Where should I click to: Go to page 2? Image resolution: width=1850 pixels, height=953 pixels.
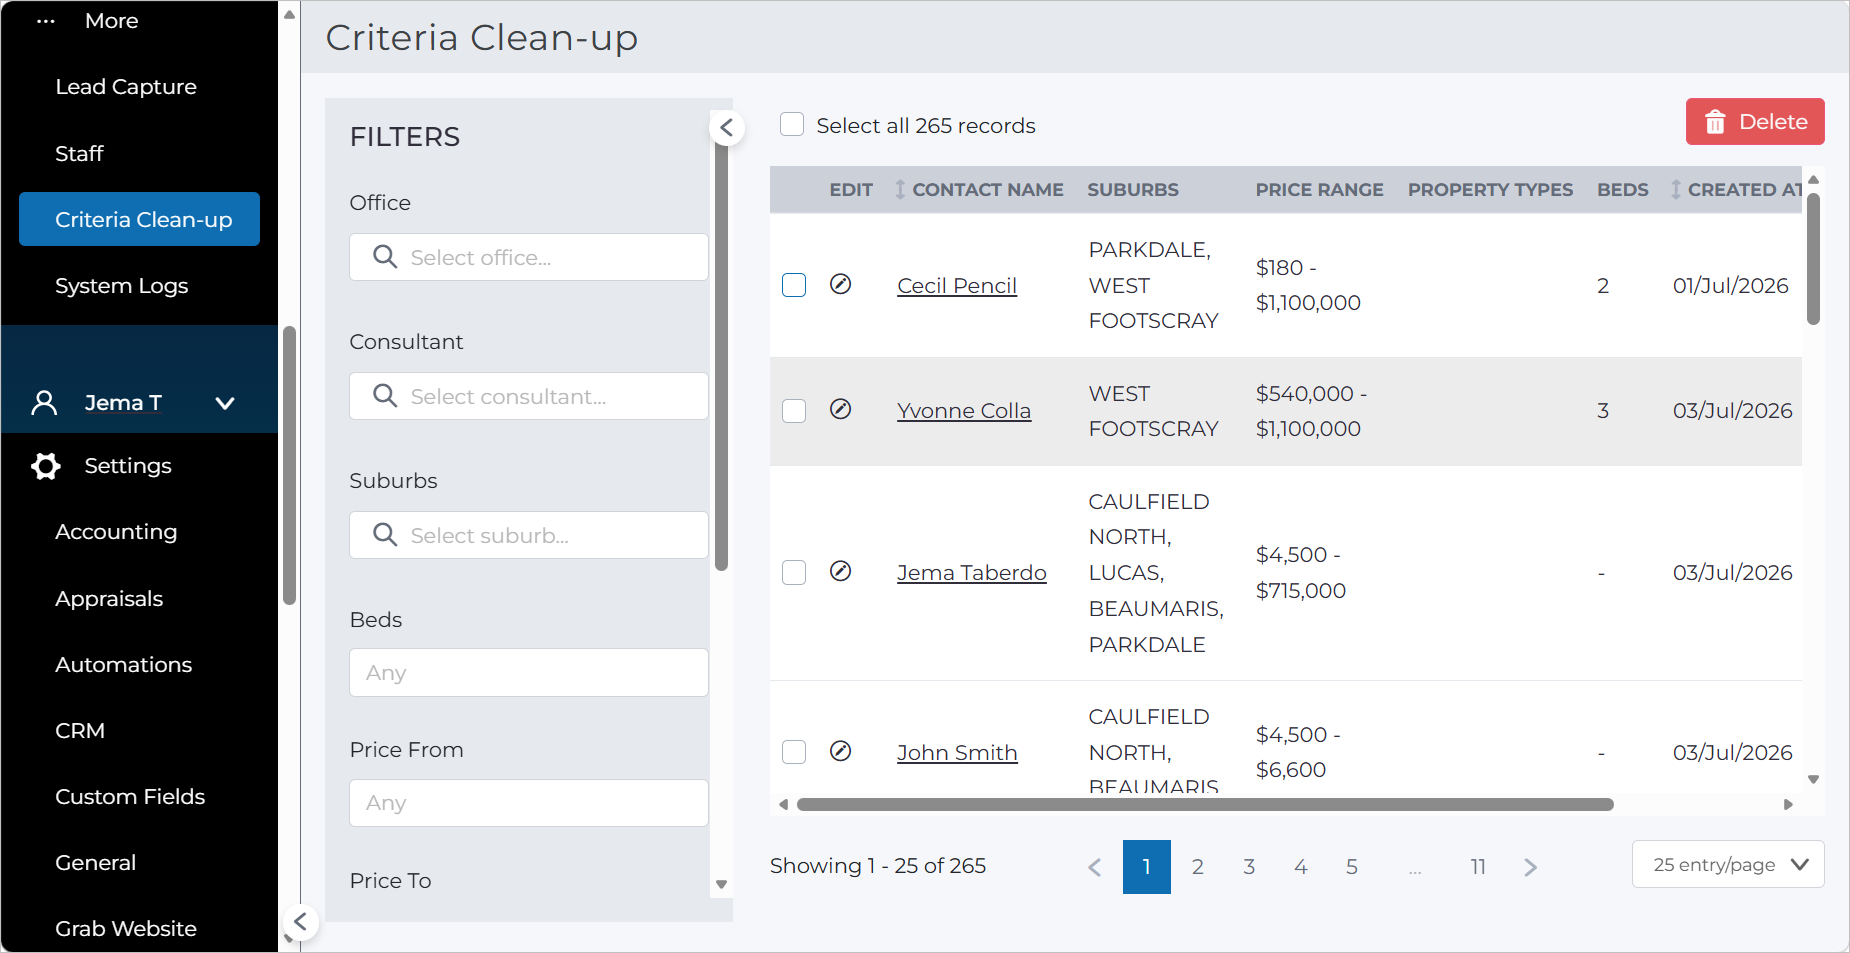[x=1198, y=867]
